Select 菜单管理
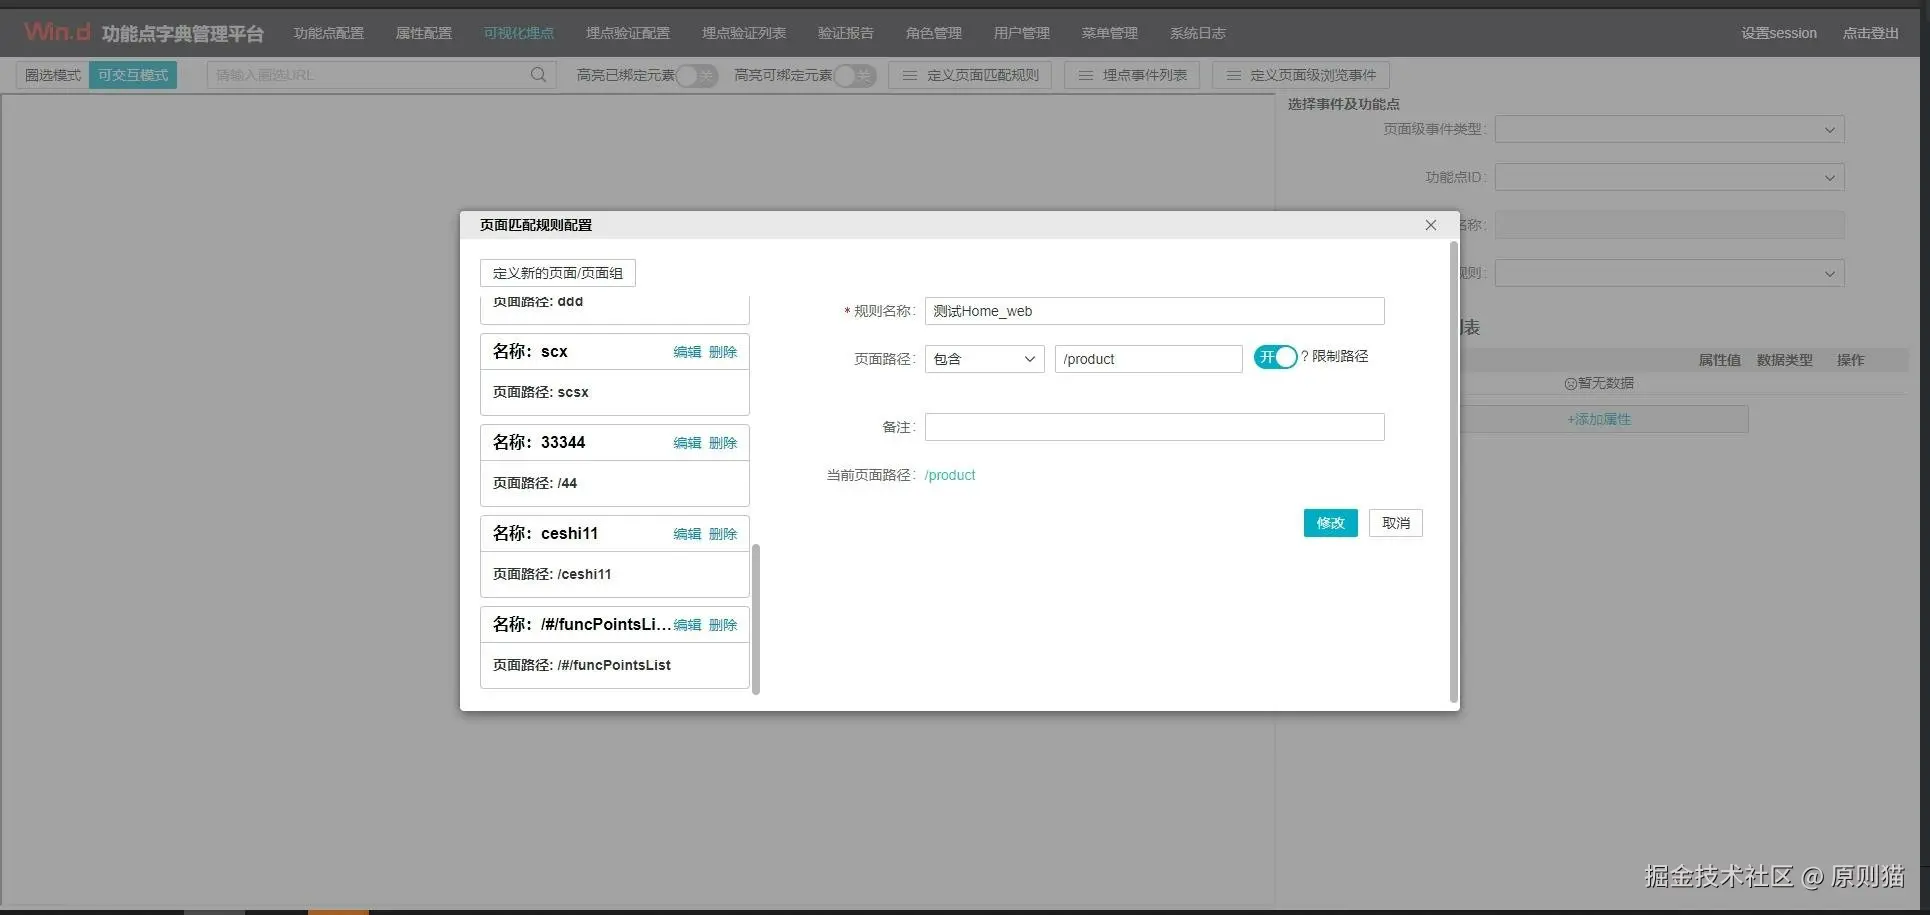 [x=1110, y=33]
